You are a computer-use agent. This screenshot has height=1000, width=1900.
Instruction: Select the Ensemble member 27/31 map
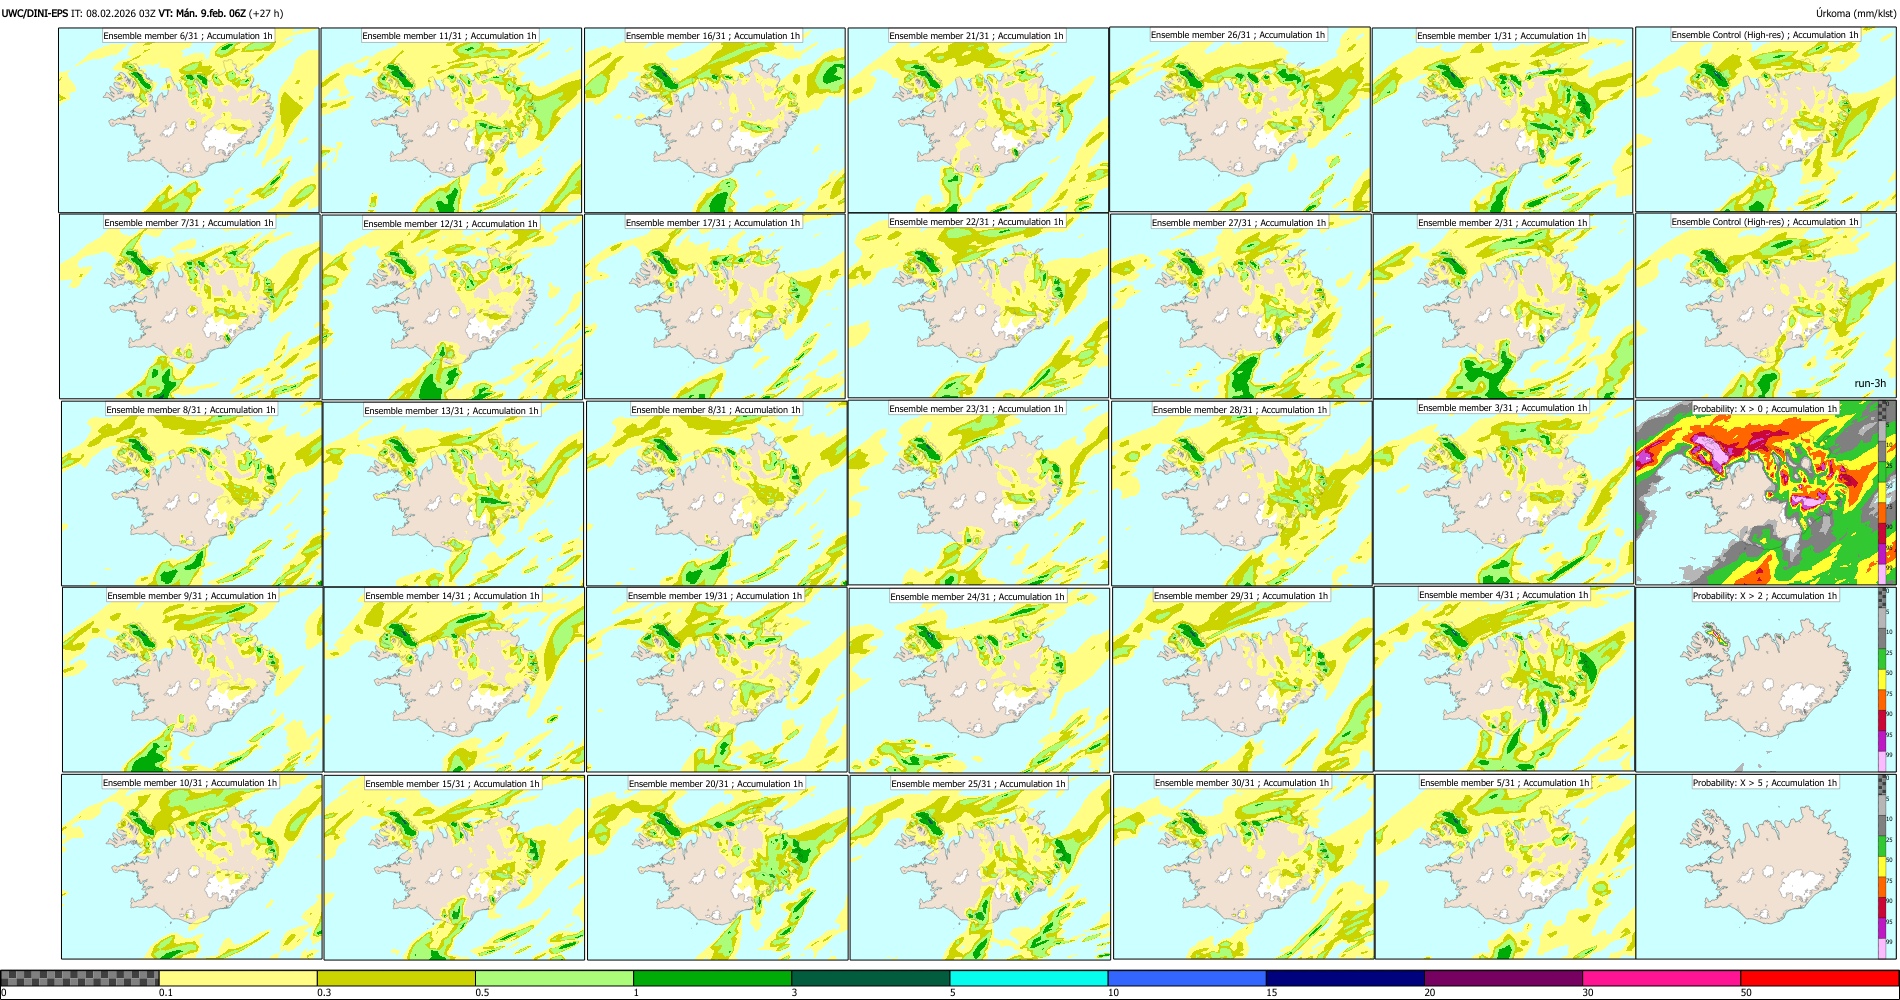[x=1240, y=307]
